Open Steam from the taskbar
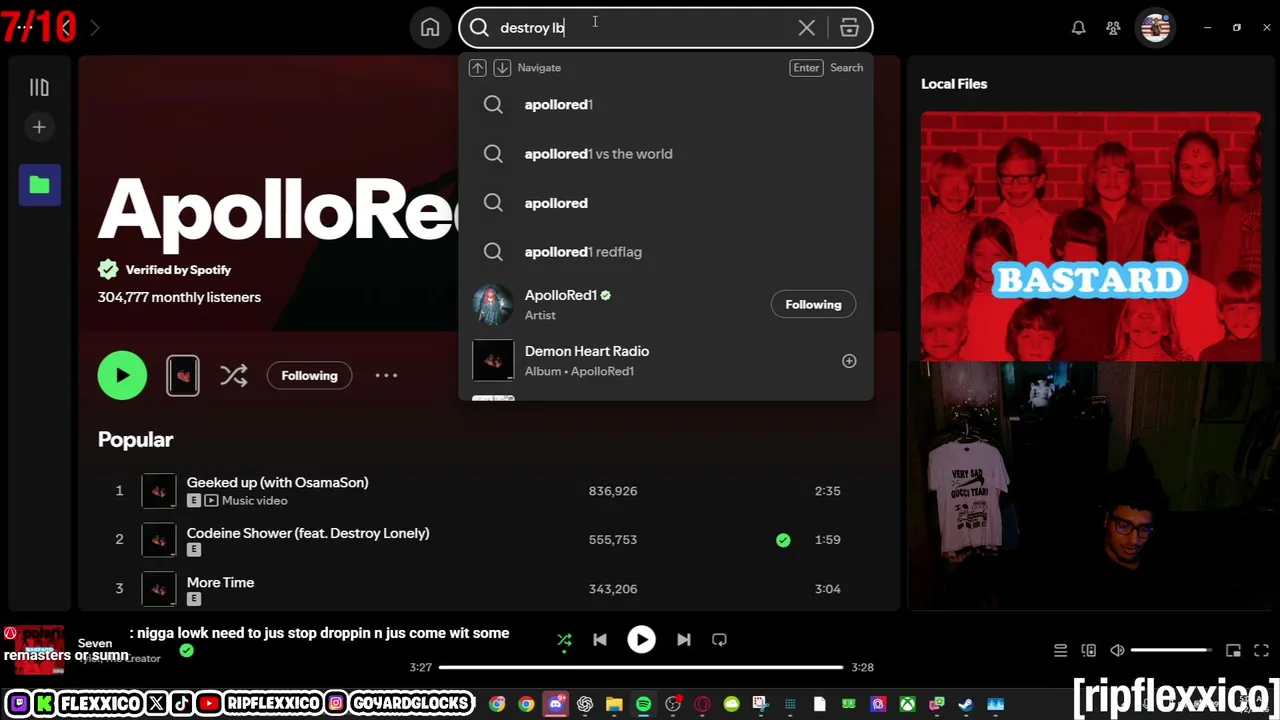This screenshot has height=720, width=1280. click(966, 704)
